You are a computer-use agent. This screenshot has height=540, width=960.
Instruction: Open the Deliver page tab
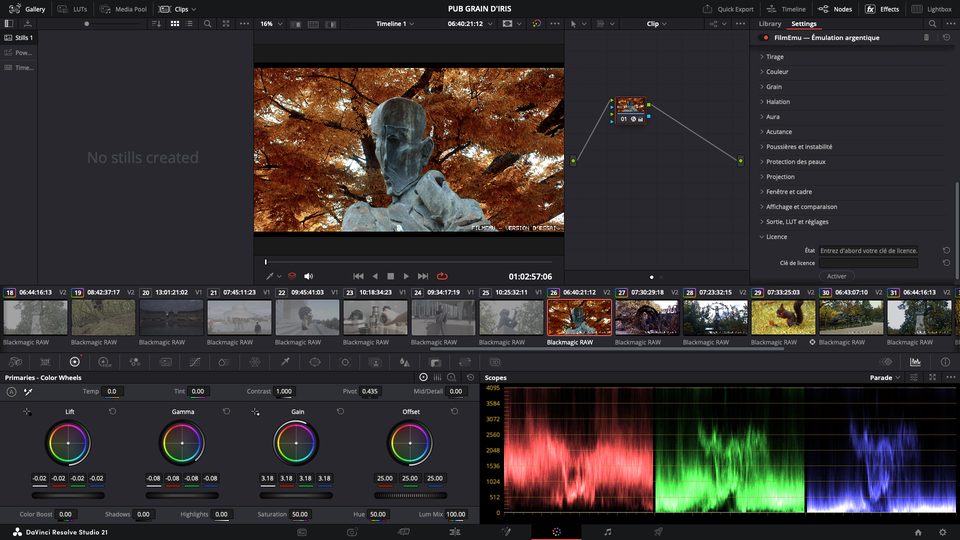[x=658, y=532]
